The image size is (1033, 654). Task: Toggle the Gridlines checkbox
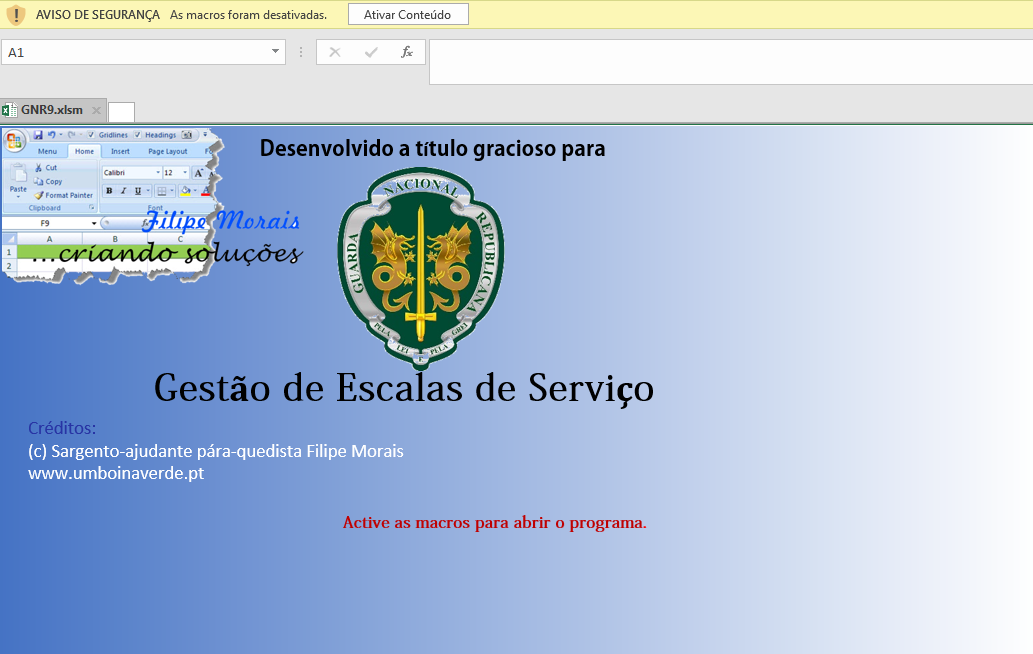pos(91,135)
